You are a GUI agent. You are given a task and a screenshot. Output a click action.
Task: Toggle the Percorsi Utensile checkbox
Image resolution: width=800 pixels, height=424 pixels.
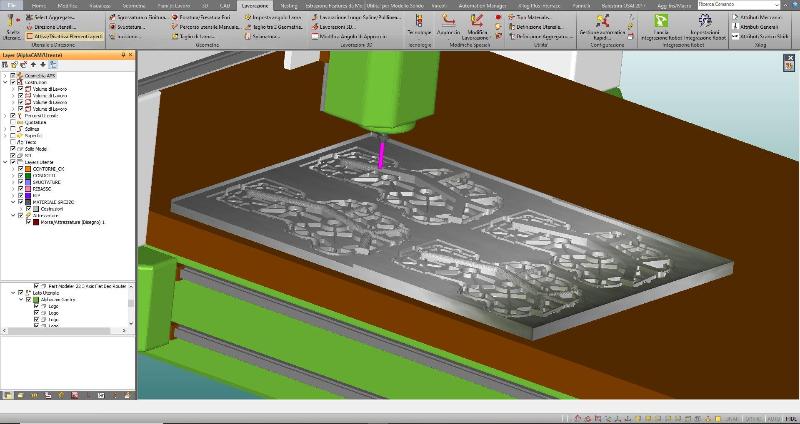pos(13,116)
